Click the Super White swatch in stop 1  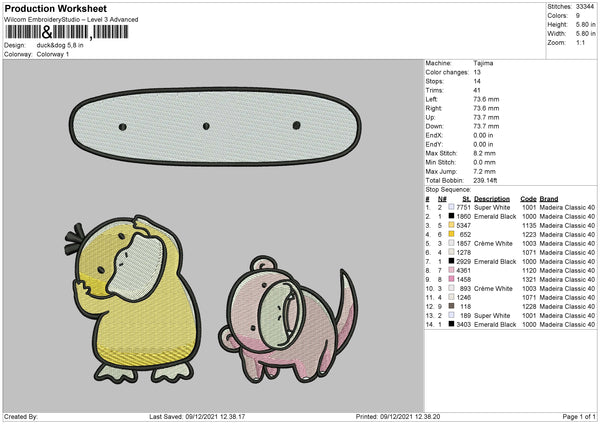(x=452, y=207)
